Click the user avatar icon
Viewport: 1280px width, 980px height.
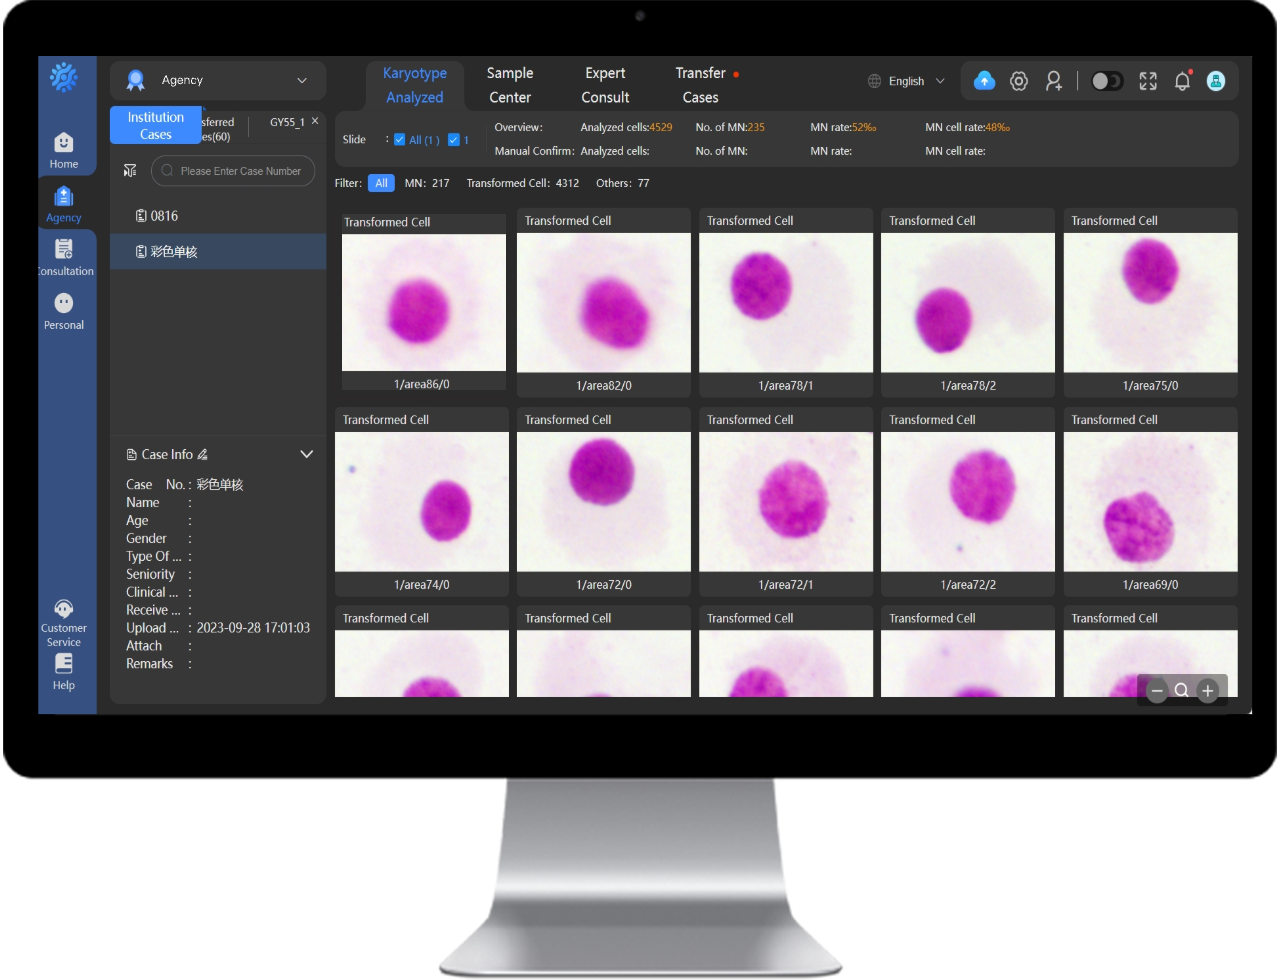(x=1216, y=81)
